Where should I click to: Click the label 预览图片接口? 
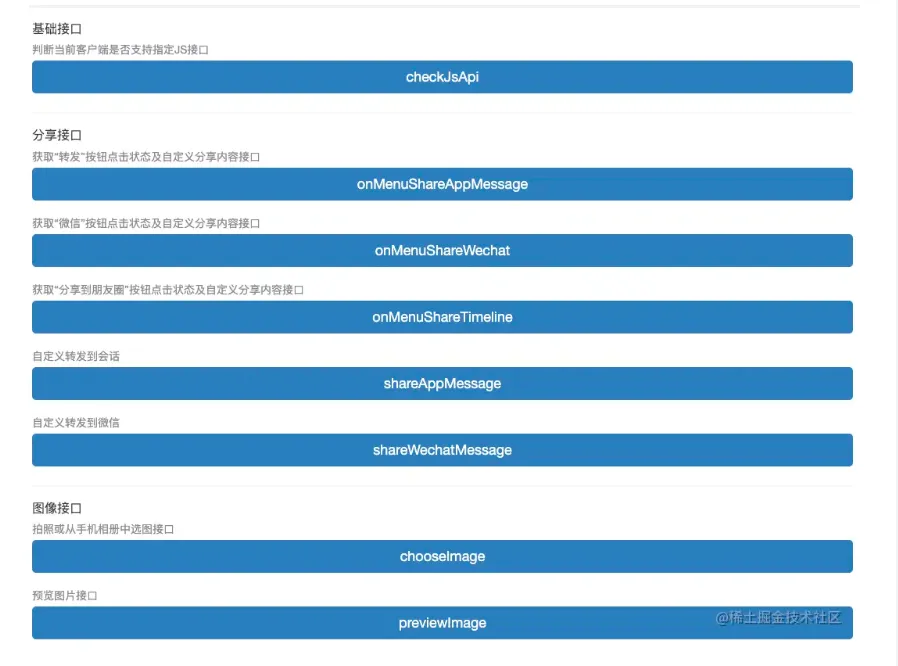[x=65, y=596]
